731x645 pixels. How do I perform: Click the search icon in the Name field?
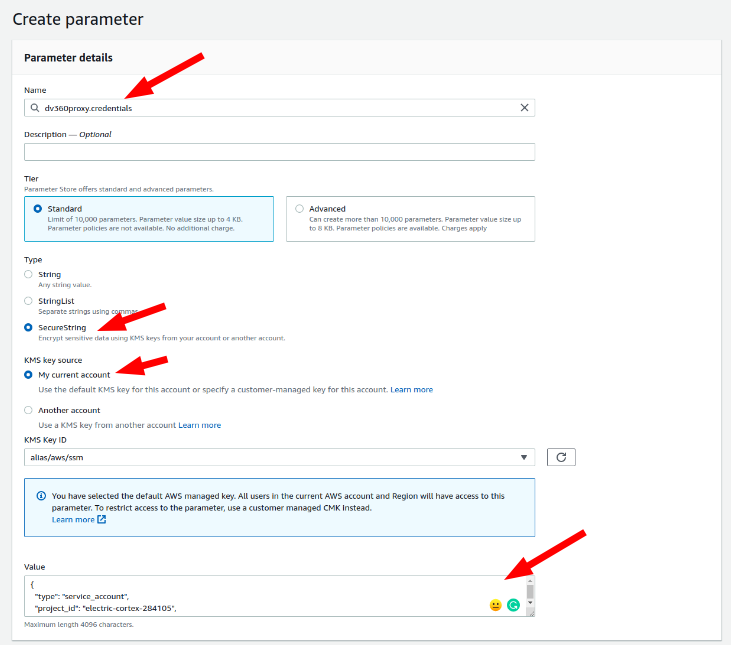[x=35, y=108]
